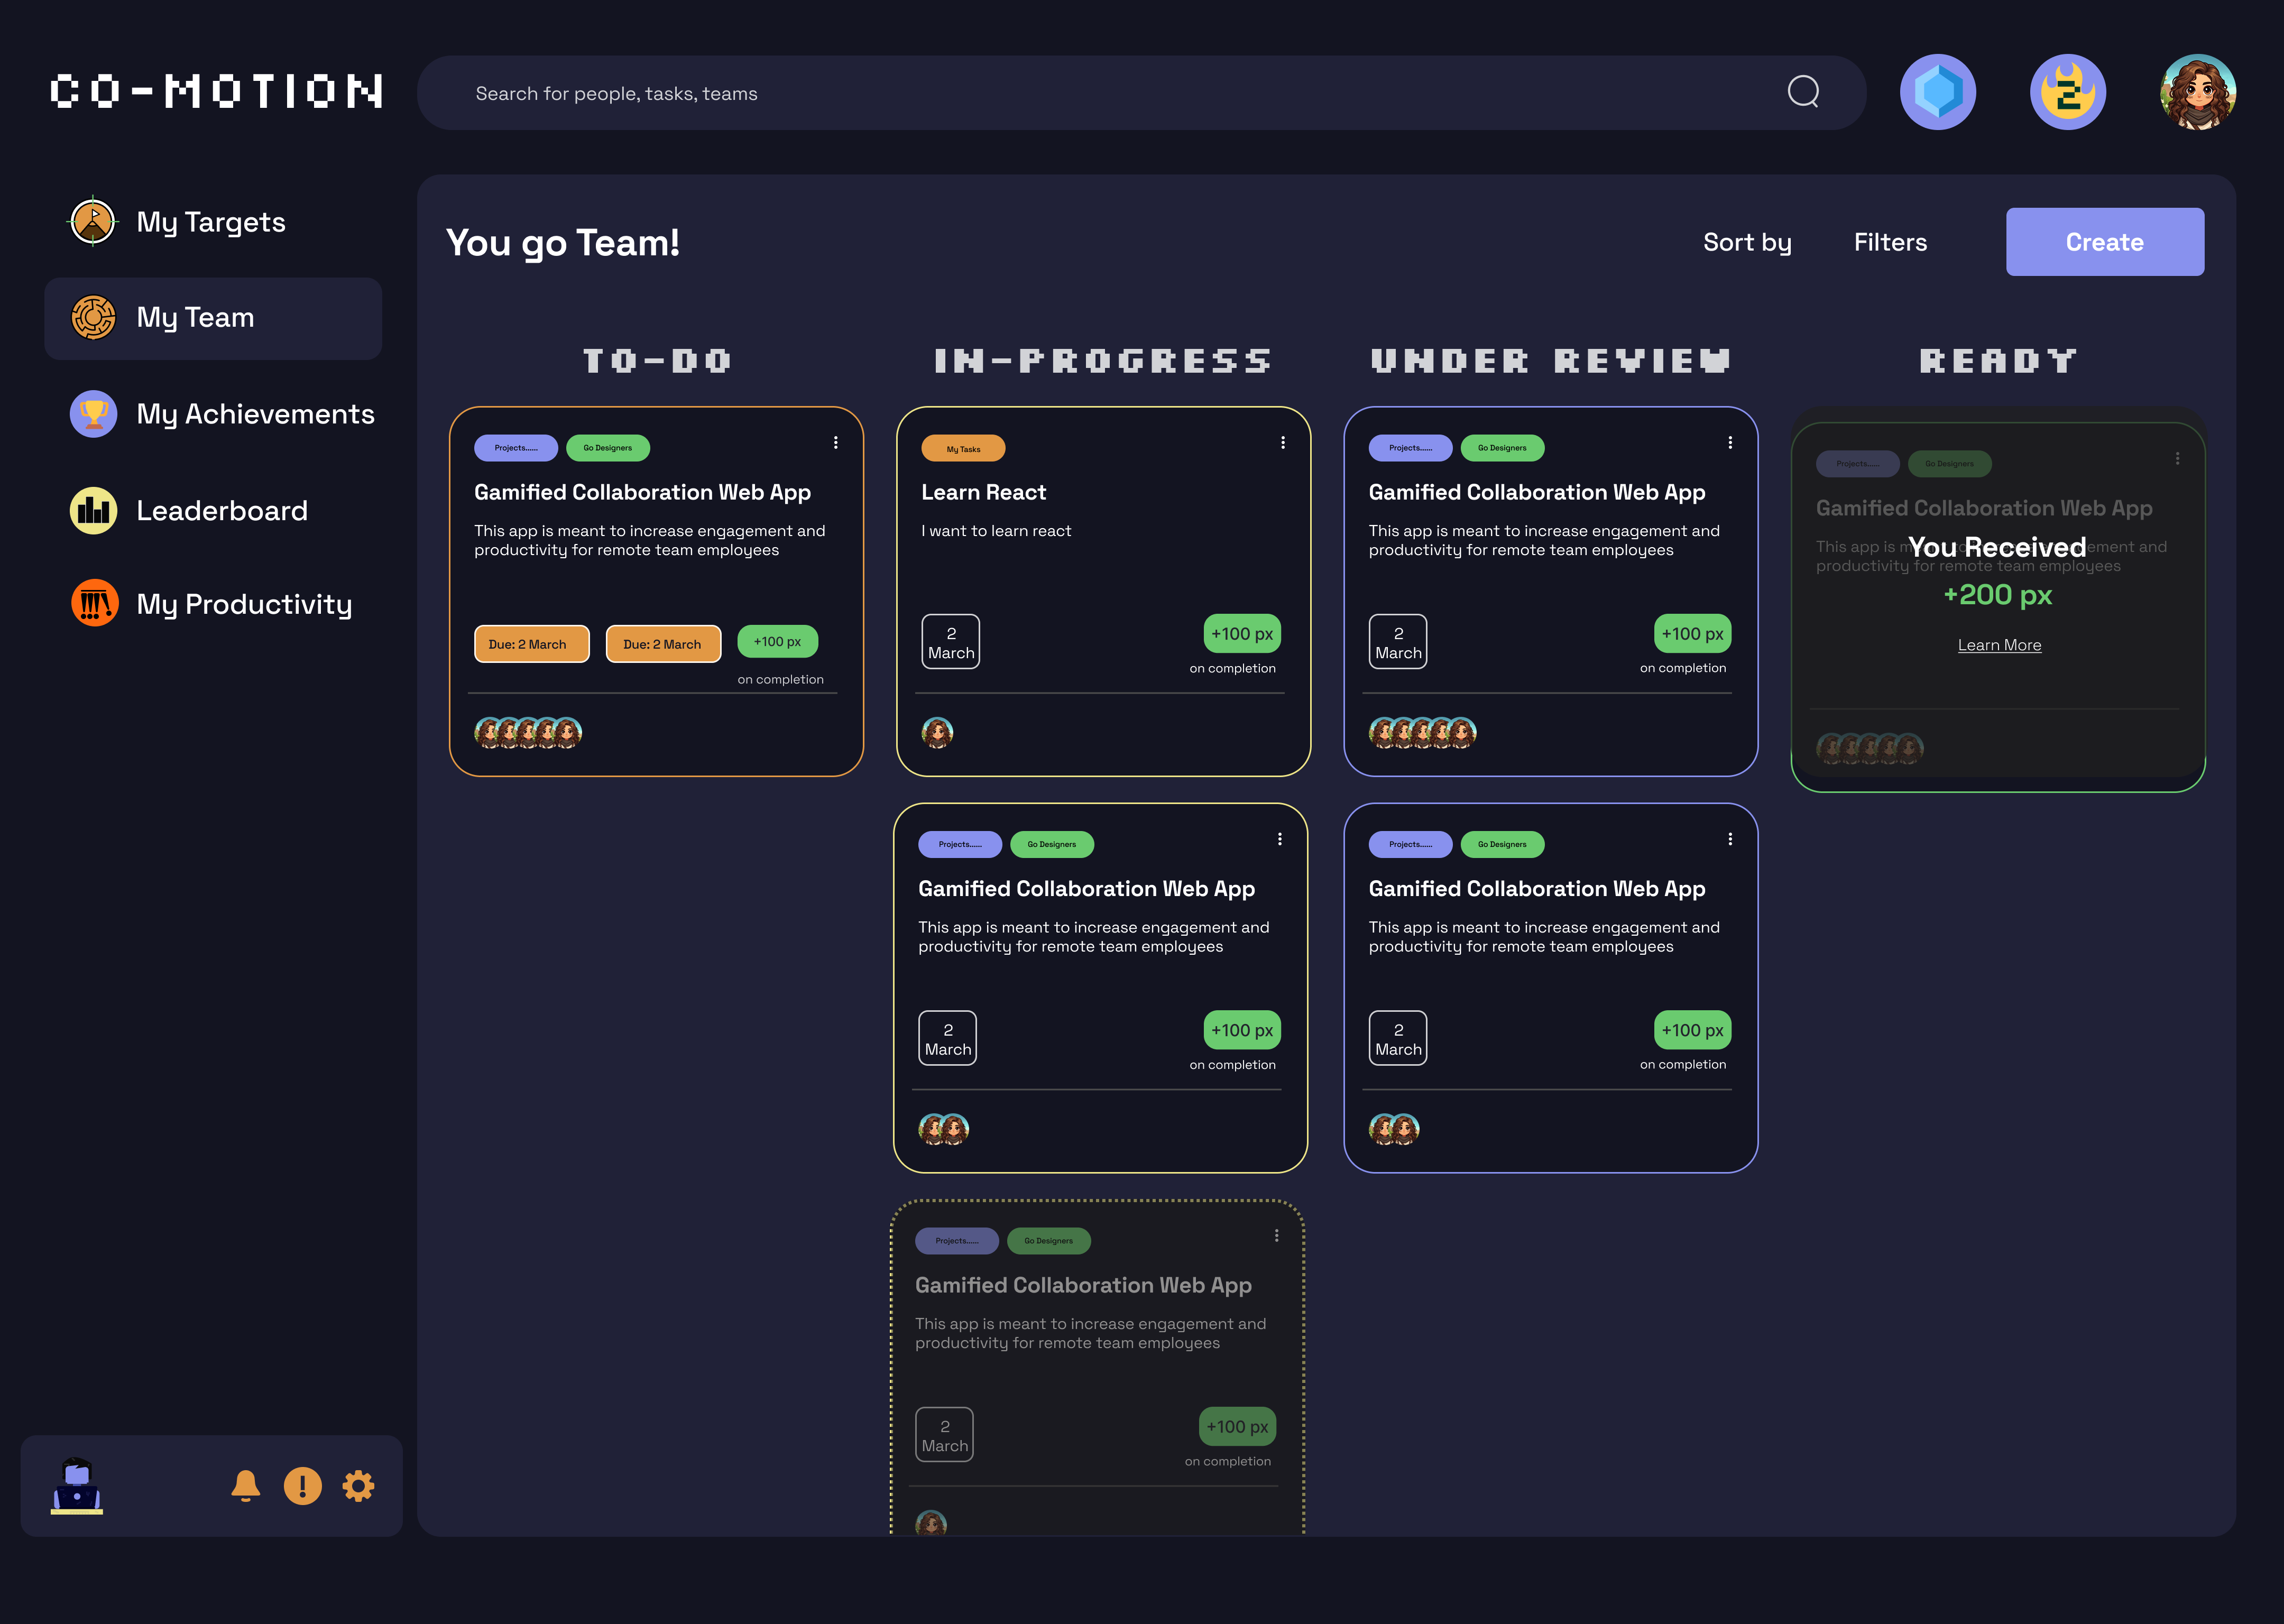Open notifications via the bell icon
Screen dimensions: 2284x1624
(246, 1486)
